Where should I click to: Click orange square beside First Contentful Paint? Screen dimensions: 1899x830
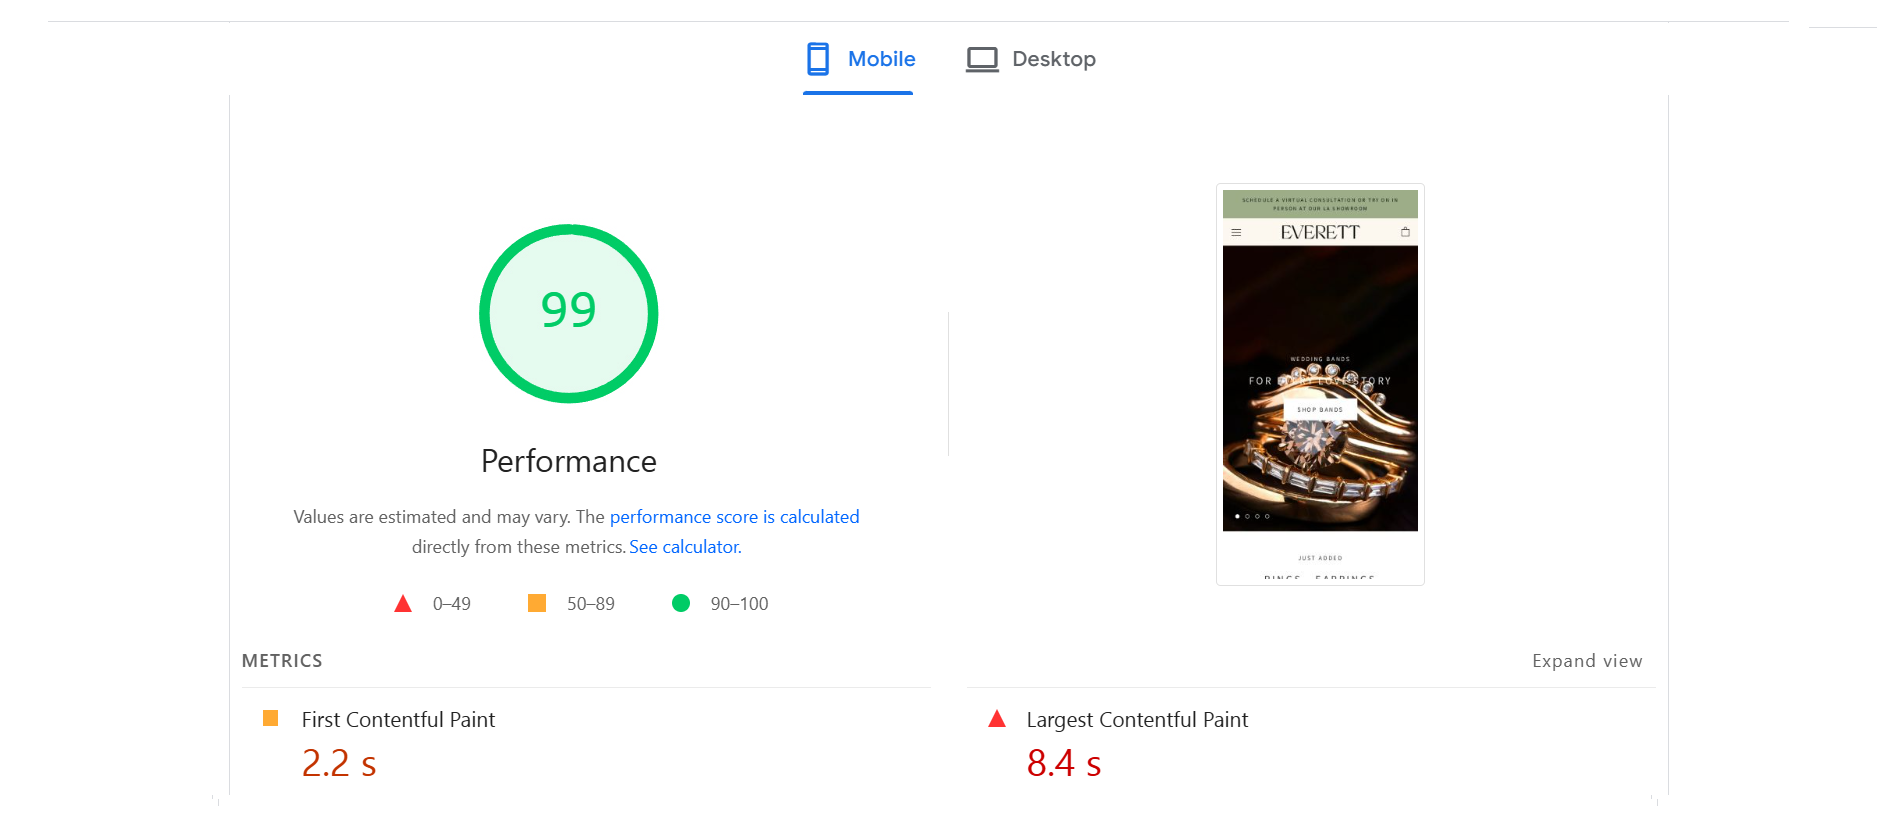(x=270, y=718)
